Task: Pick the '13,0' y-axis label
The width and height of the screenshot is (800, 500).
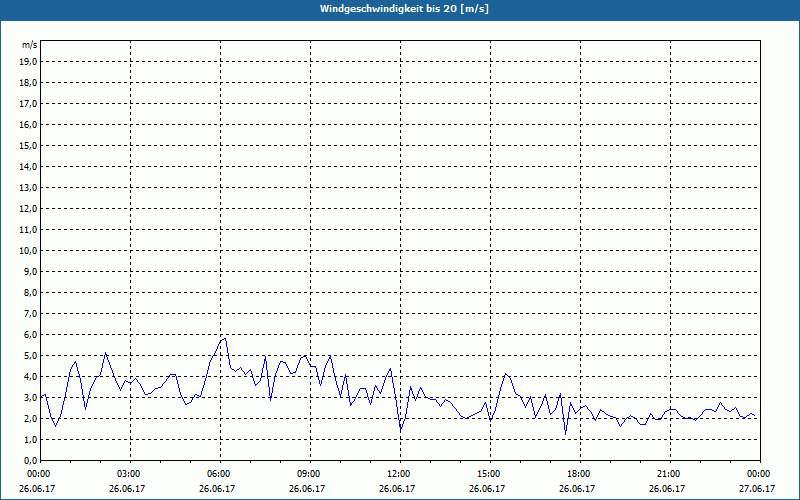Action: pyautogui.click(x=28, y=187)
